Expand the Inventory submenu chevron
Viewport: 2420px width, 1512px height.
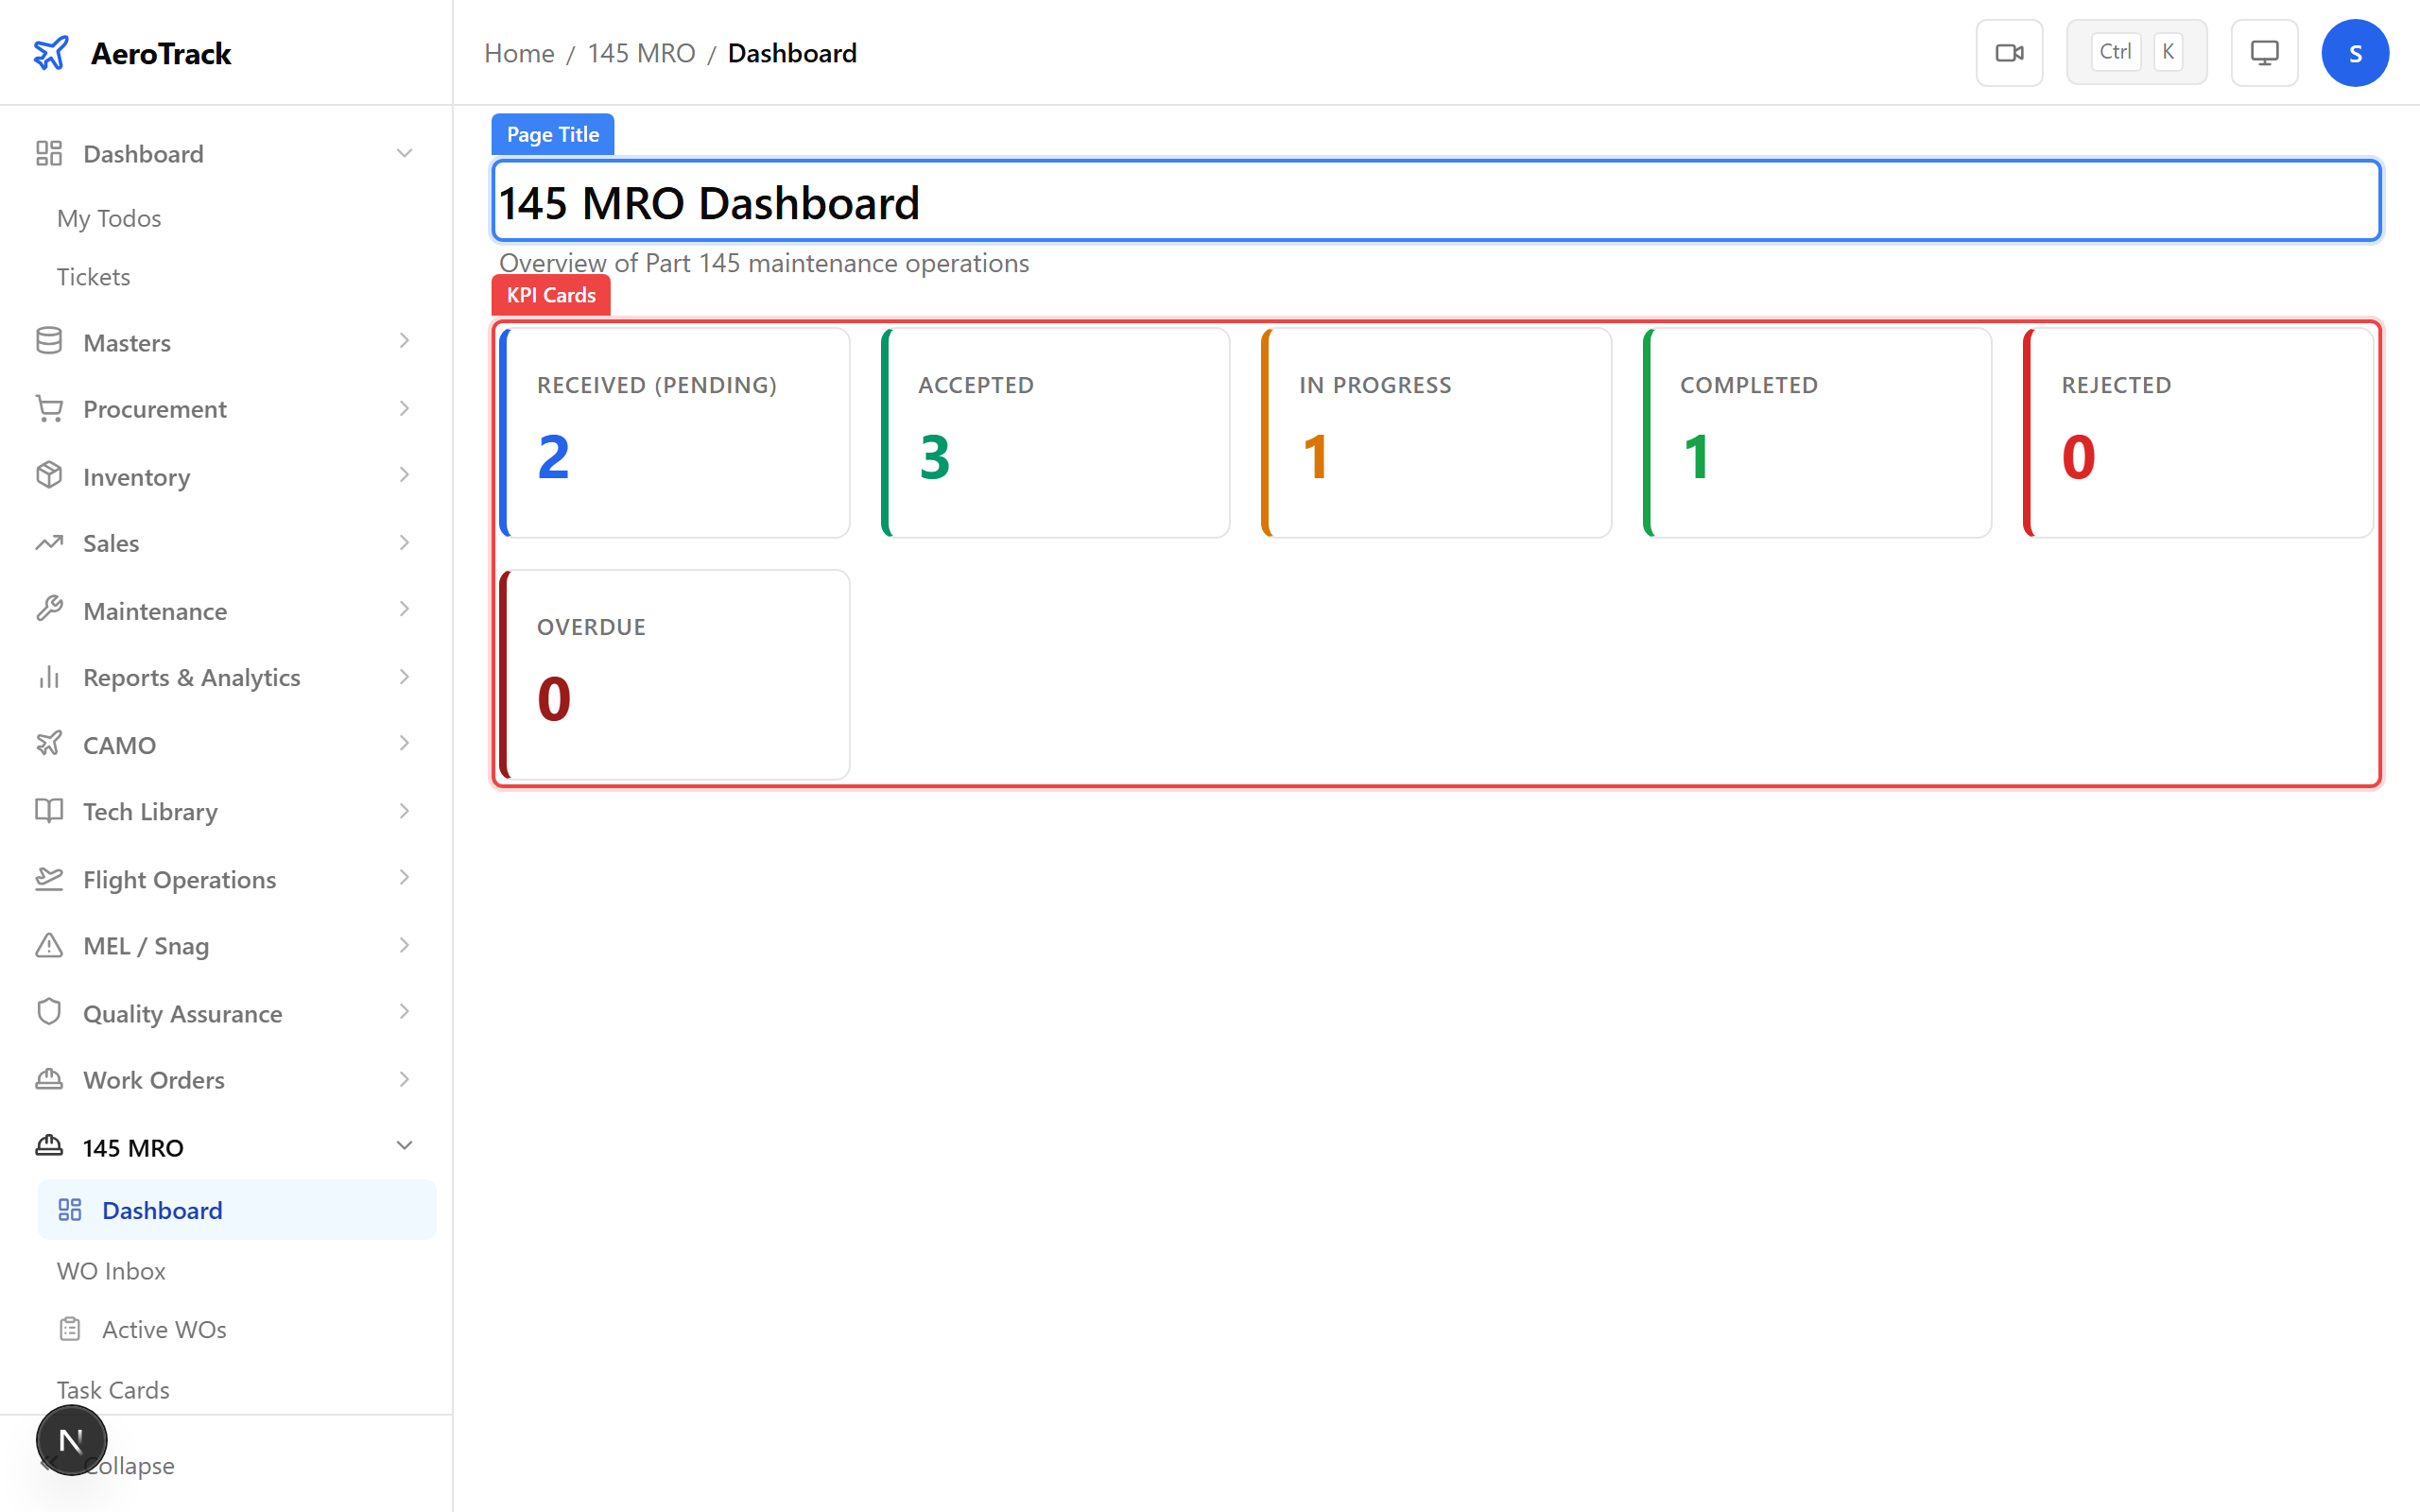(404, 475)
